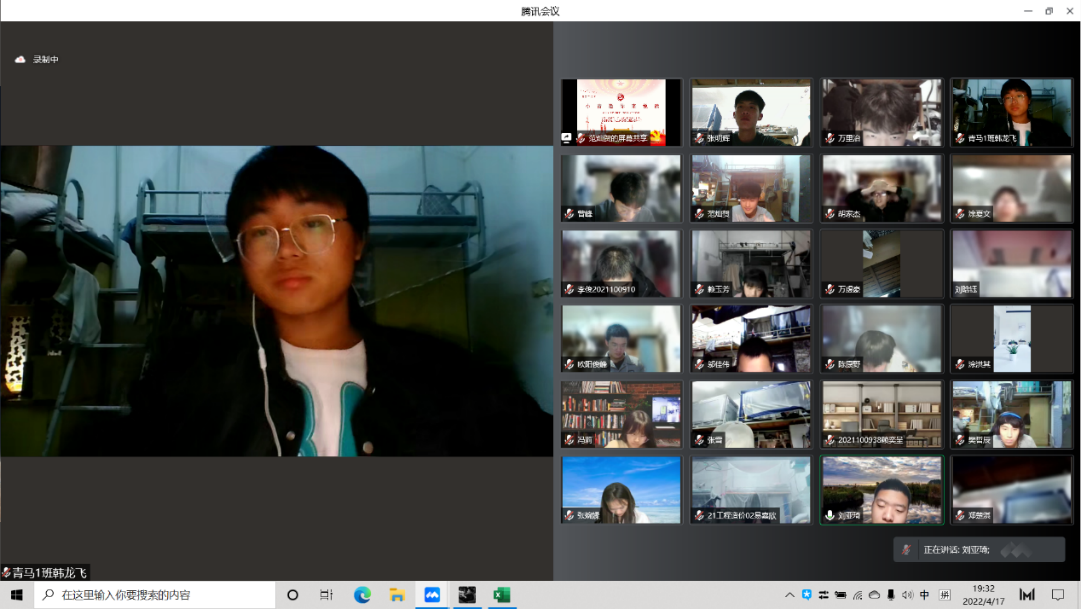Open Excel from the taskbar
Screen dimensions: 1081x609
click(501, 595)
